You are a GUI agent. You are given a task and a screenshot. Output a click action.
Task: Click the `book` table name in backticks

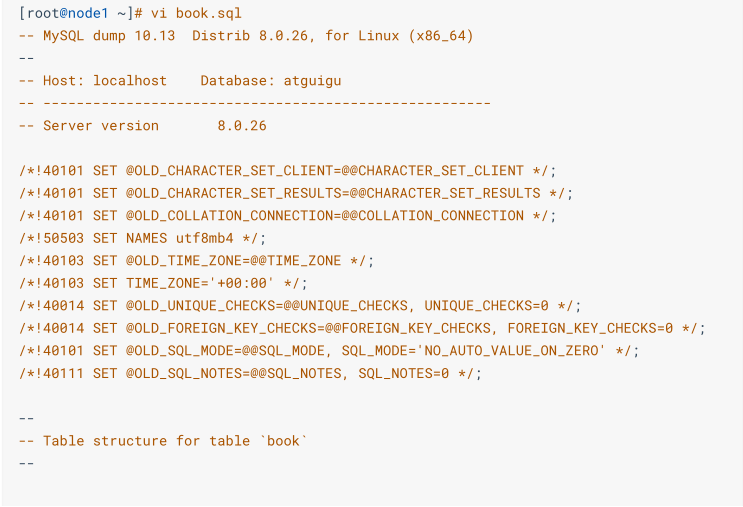pyautogui.click(x=283, y=441)
